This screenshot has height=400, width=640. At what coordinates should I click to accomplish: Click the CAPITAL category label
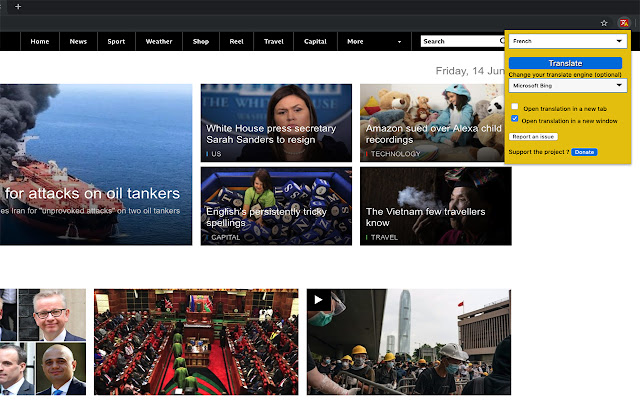225,238
